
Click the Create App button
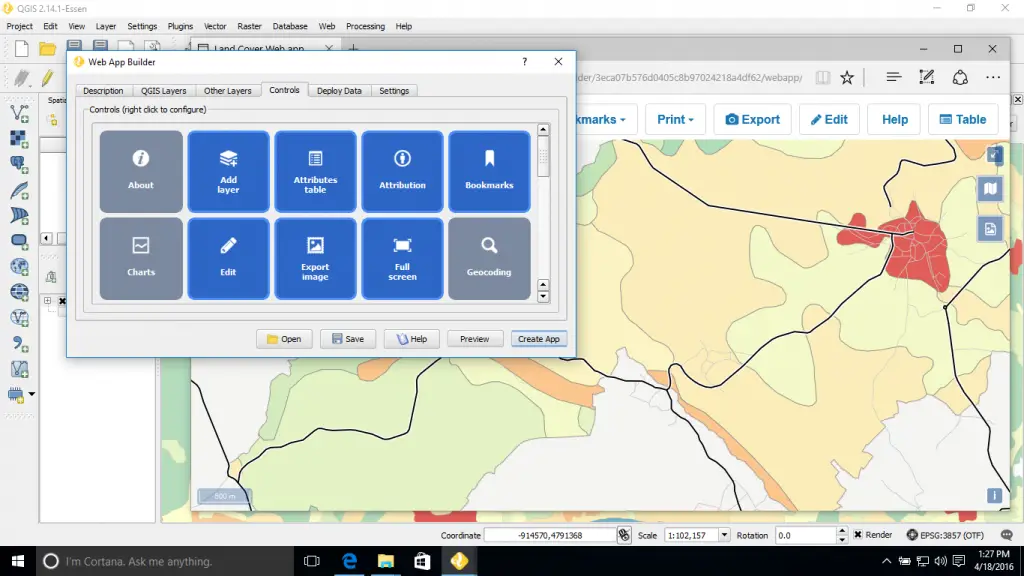(x=539, y=339)
